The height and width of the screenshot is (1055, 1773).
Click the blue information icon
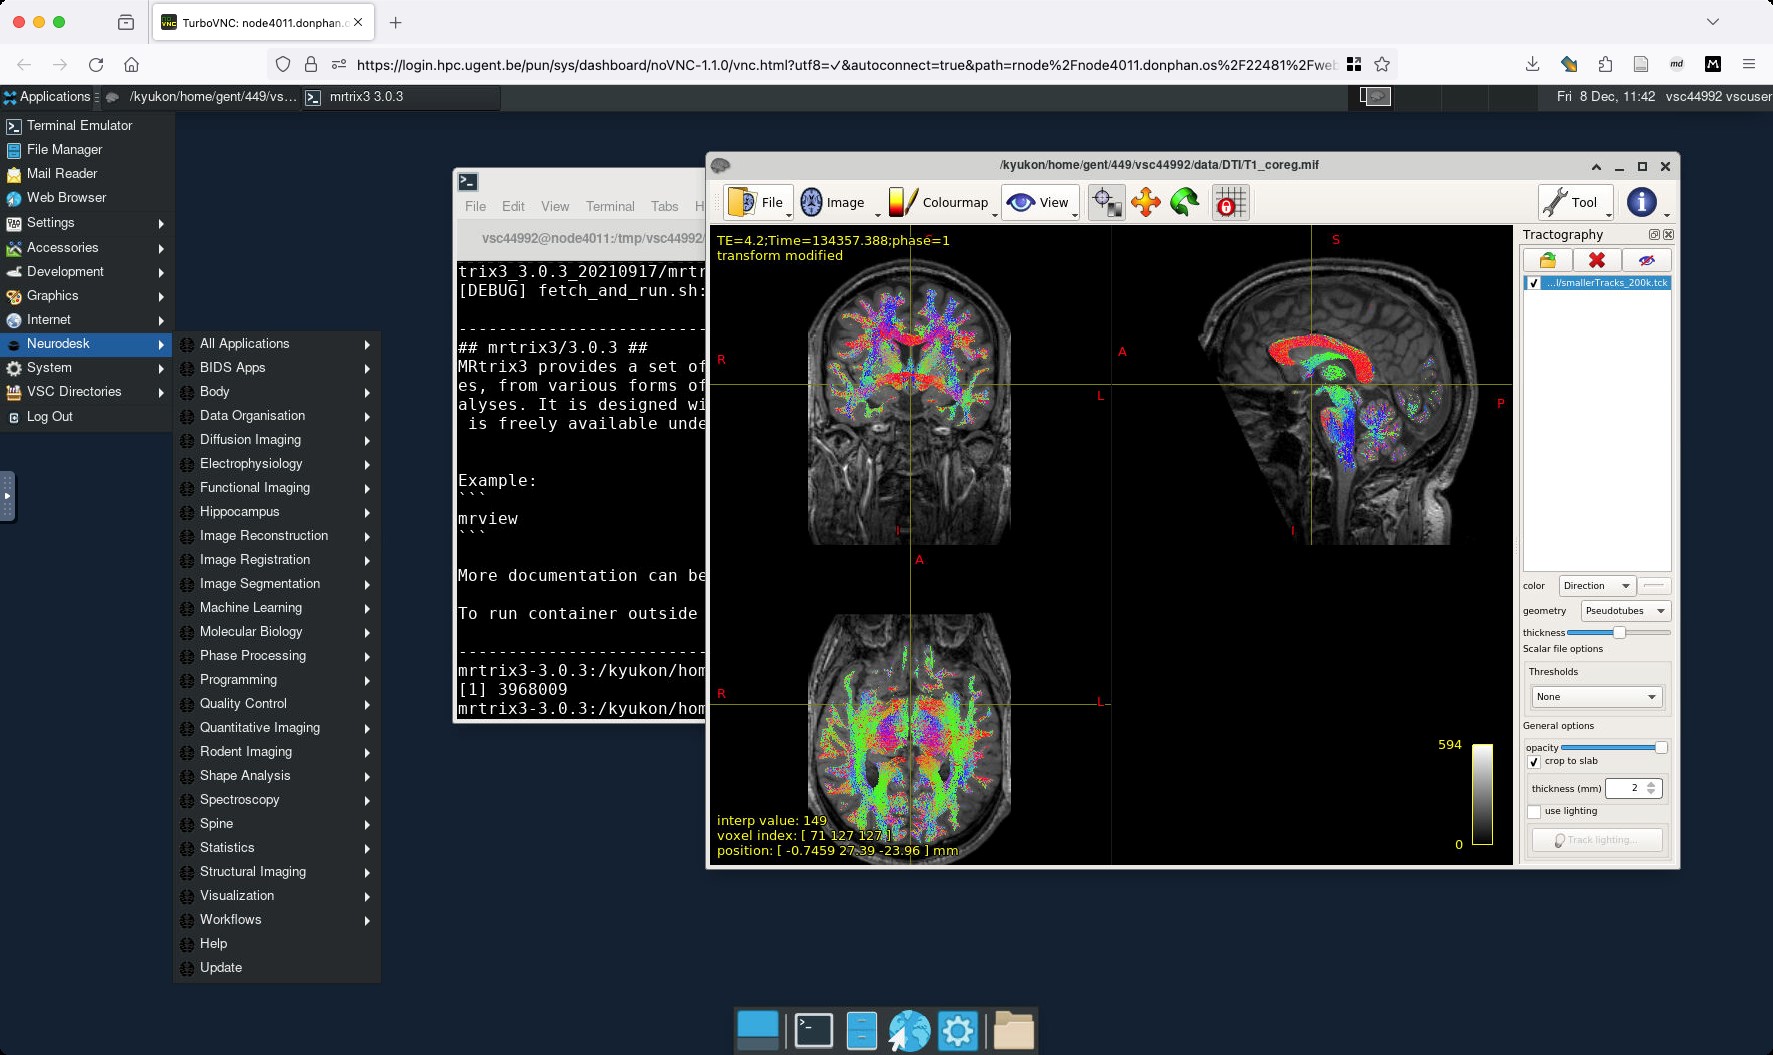(1642, 202)
